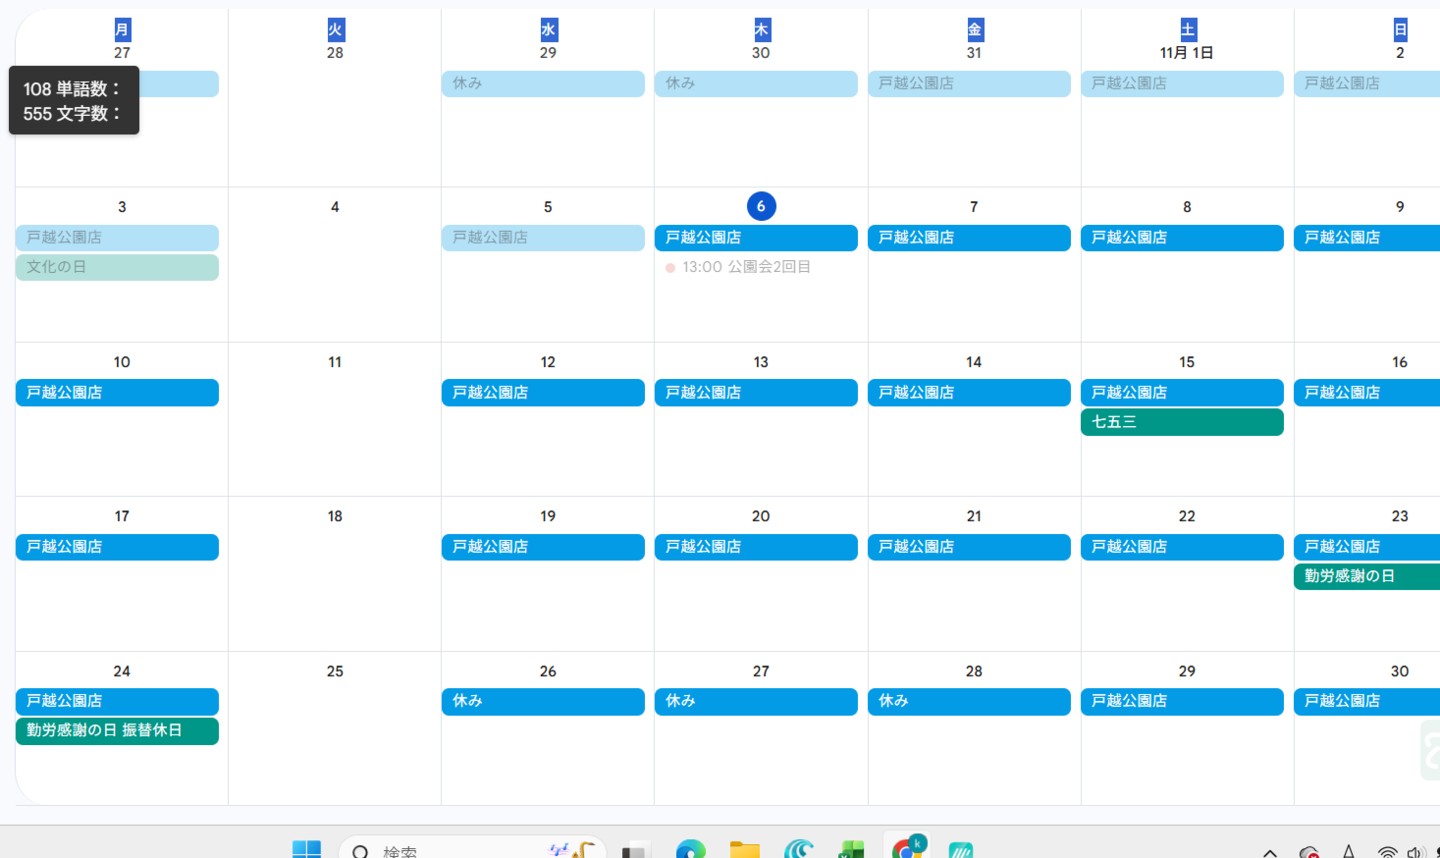The height and width of the screenshot is (858, 1440).
Task: Click the 11月 1日 date label
Action: [x=1186, y=53]
